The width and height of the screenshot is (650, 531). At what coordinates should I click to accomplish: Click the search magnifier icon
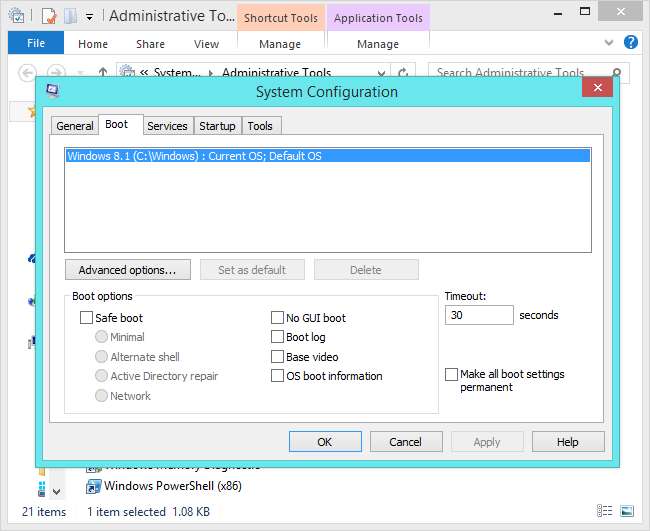[617, 73]
